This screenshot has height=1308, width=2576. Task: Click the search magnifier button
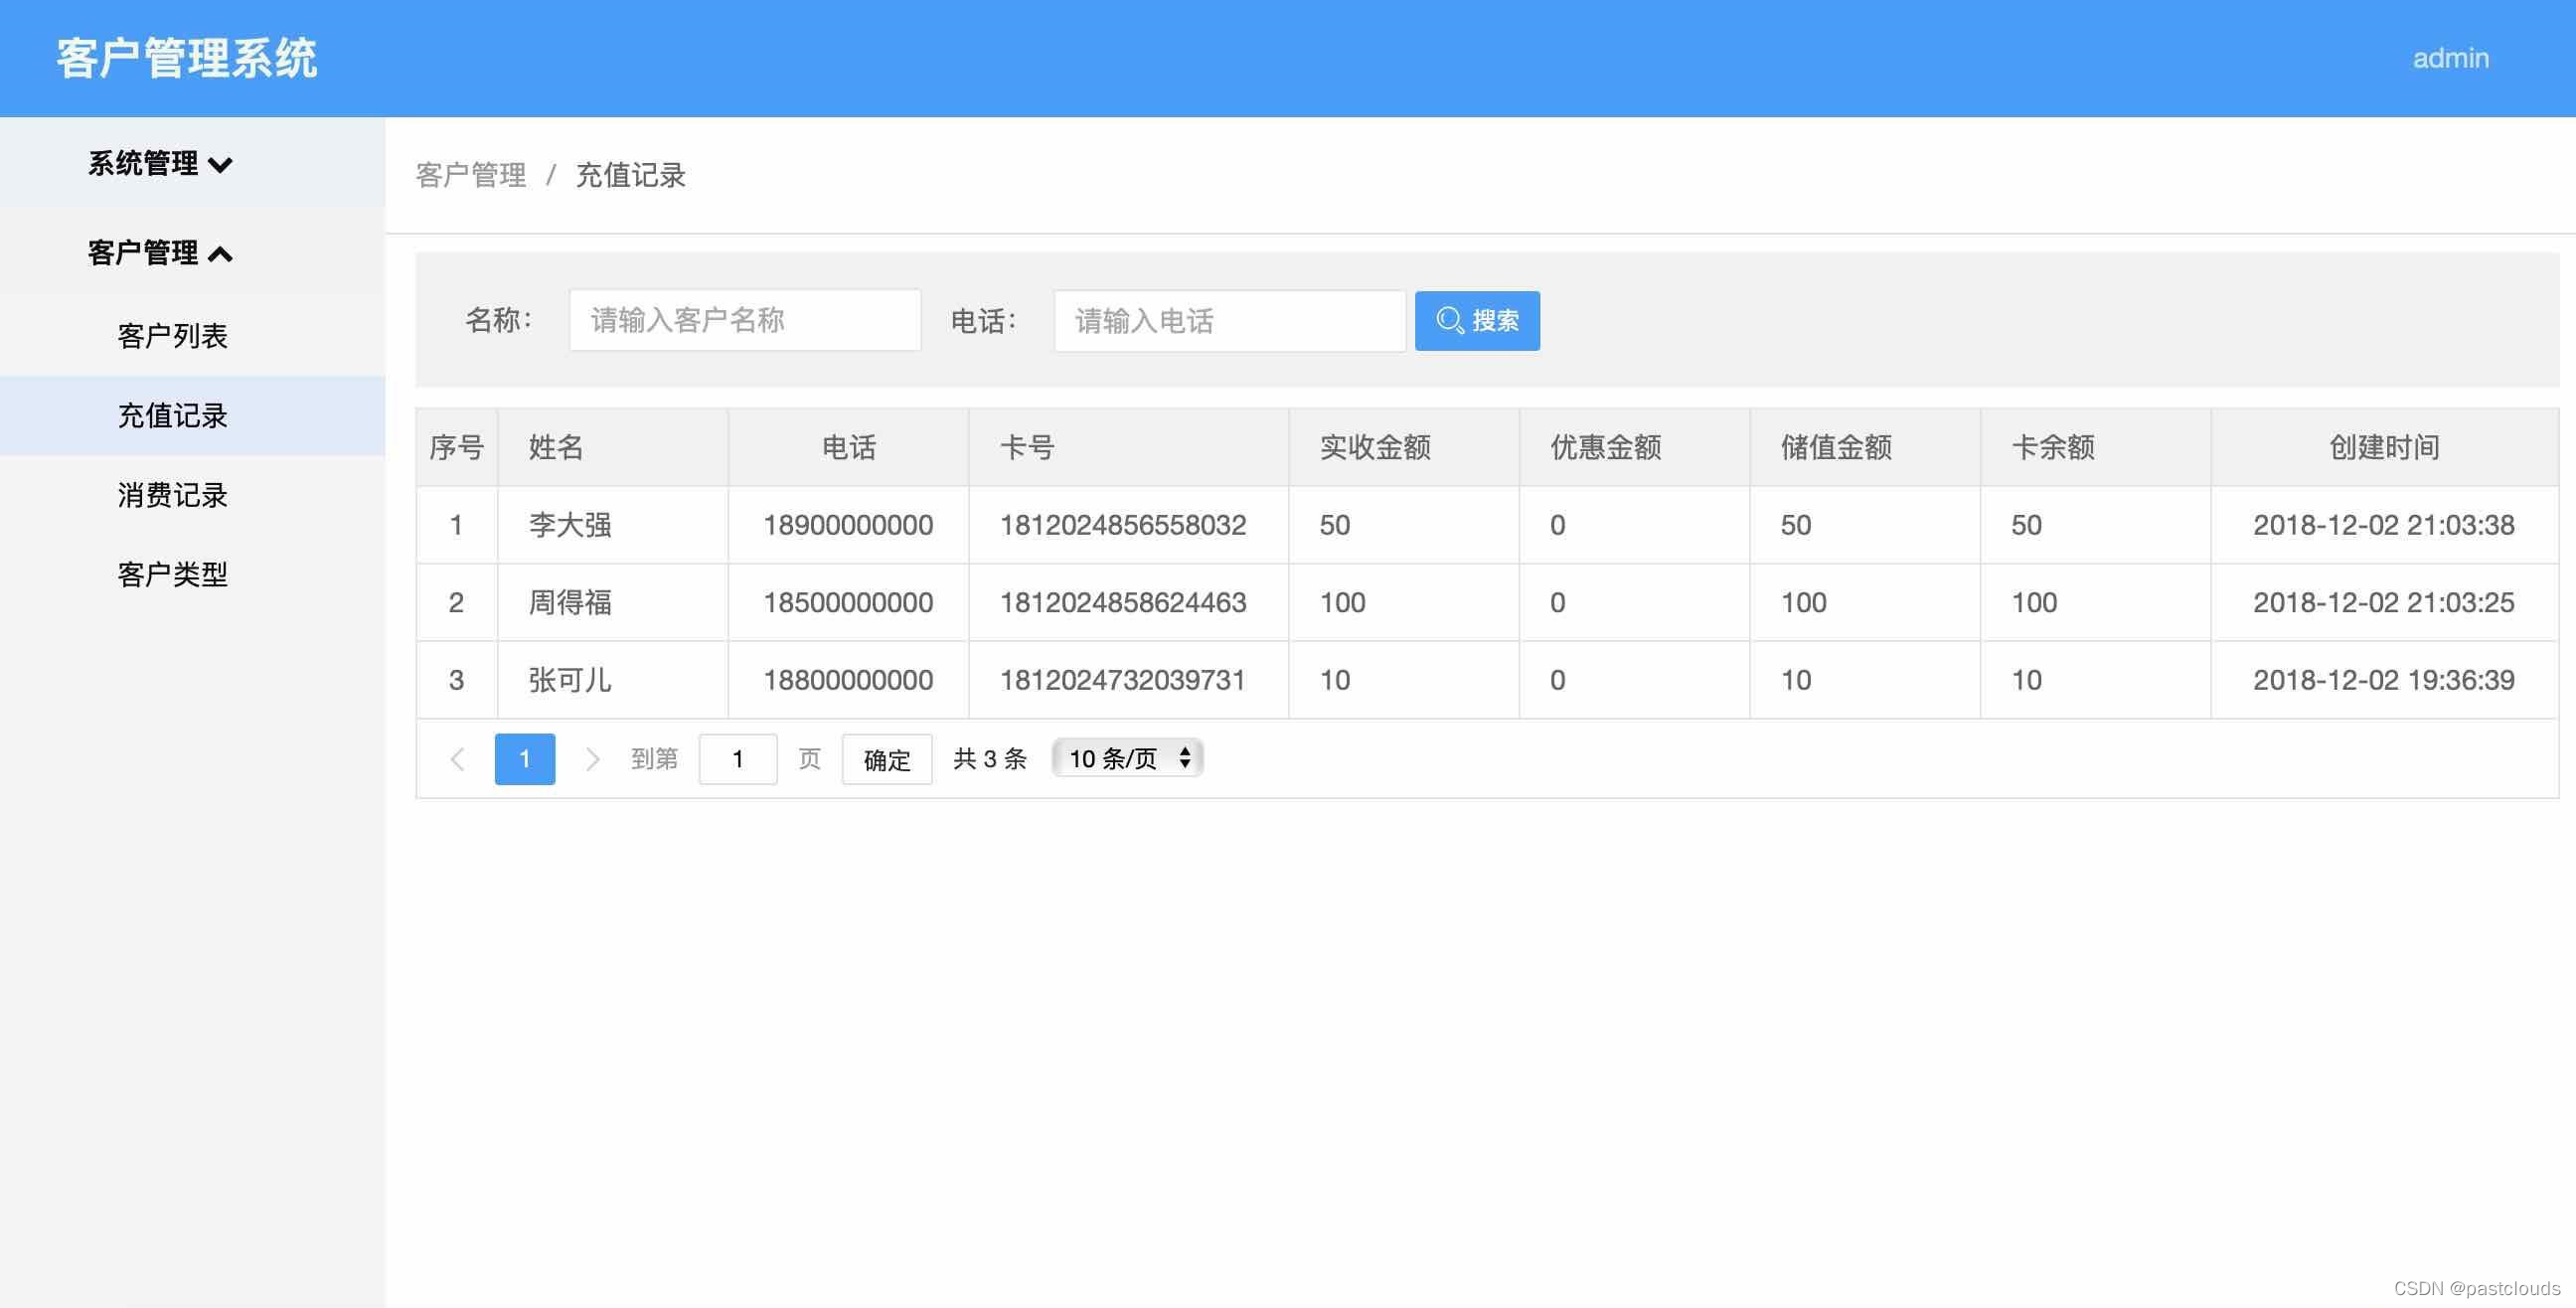[1476, 321]
